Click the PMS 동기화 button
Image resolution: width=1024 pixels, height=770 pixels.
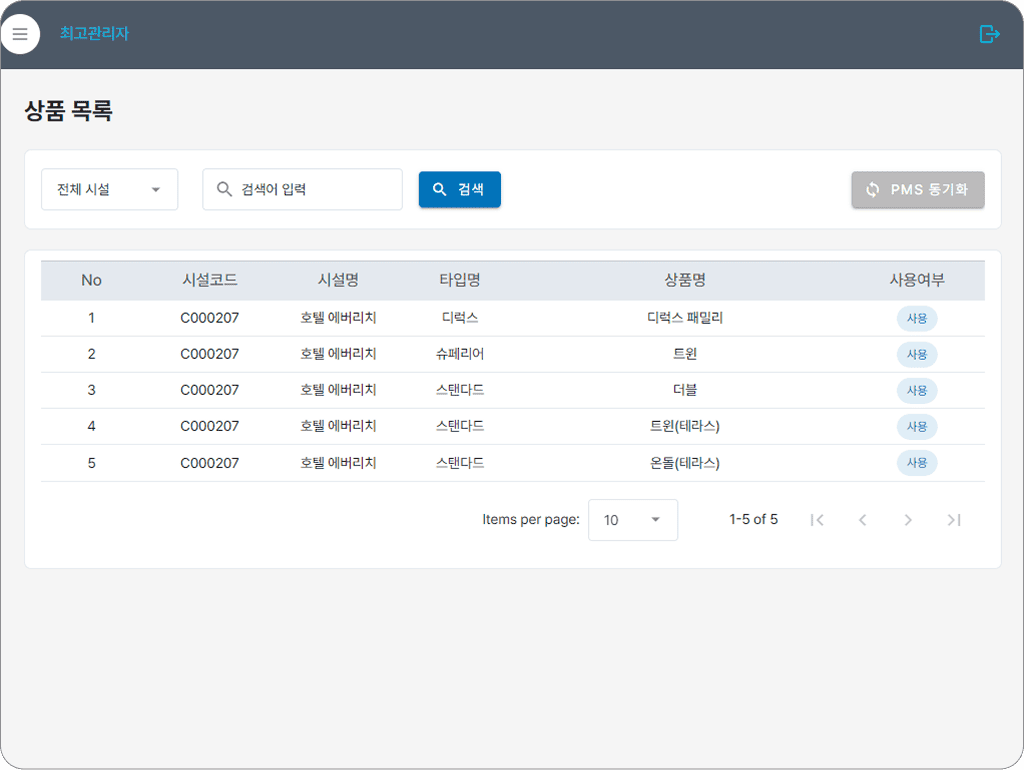coord(918,189)
